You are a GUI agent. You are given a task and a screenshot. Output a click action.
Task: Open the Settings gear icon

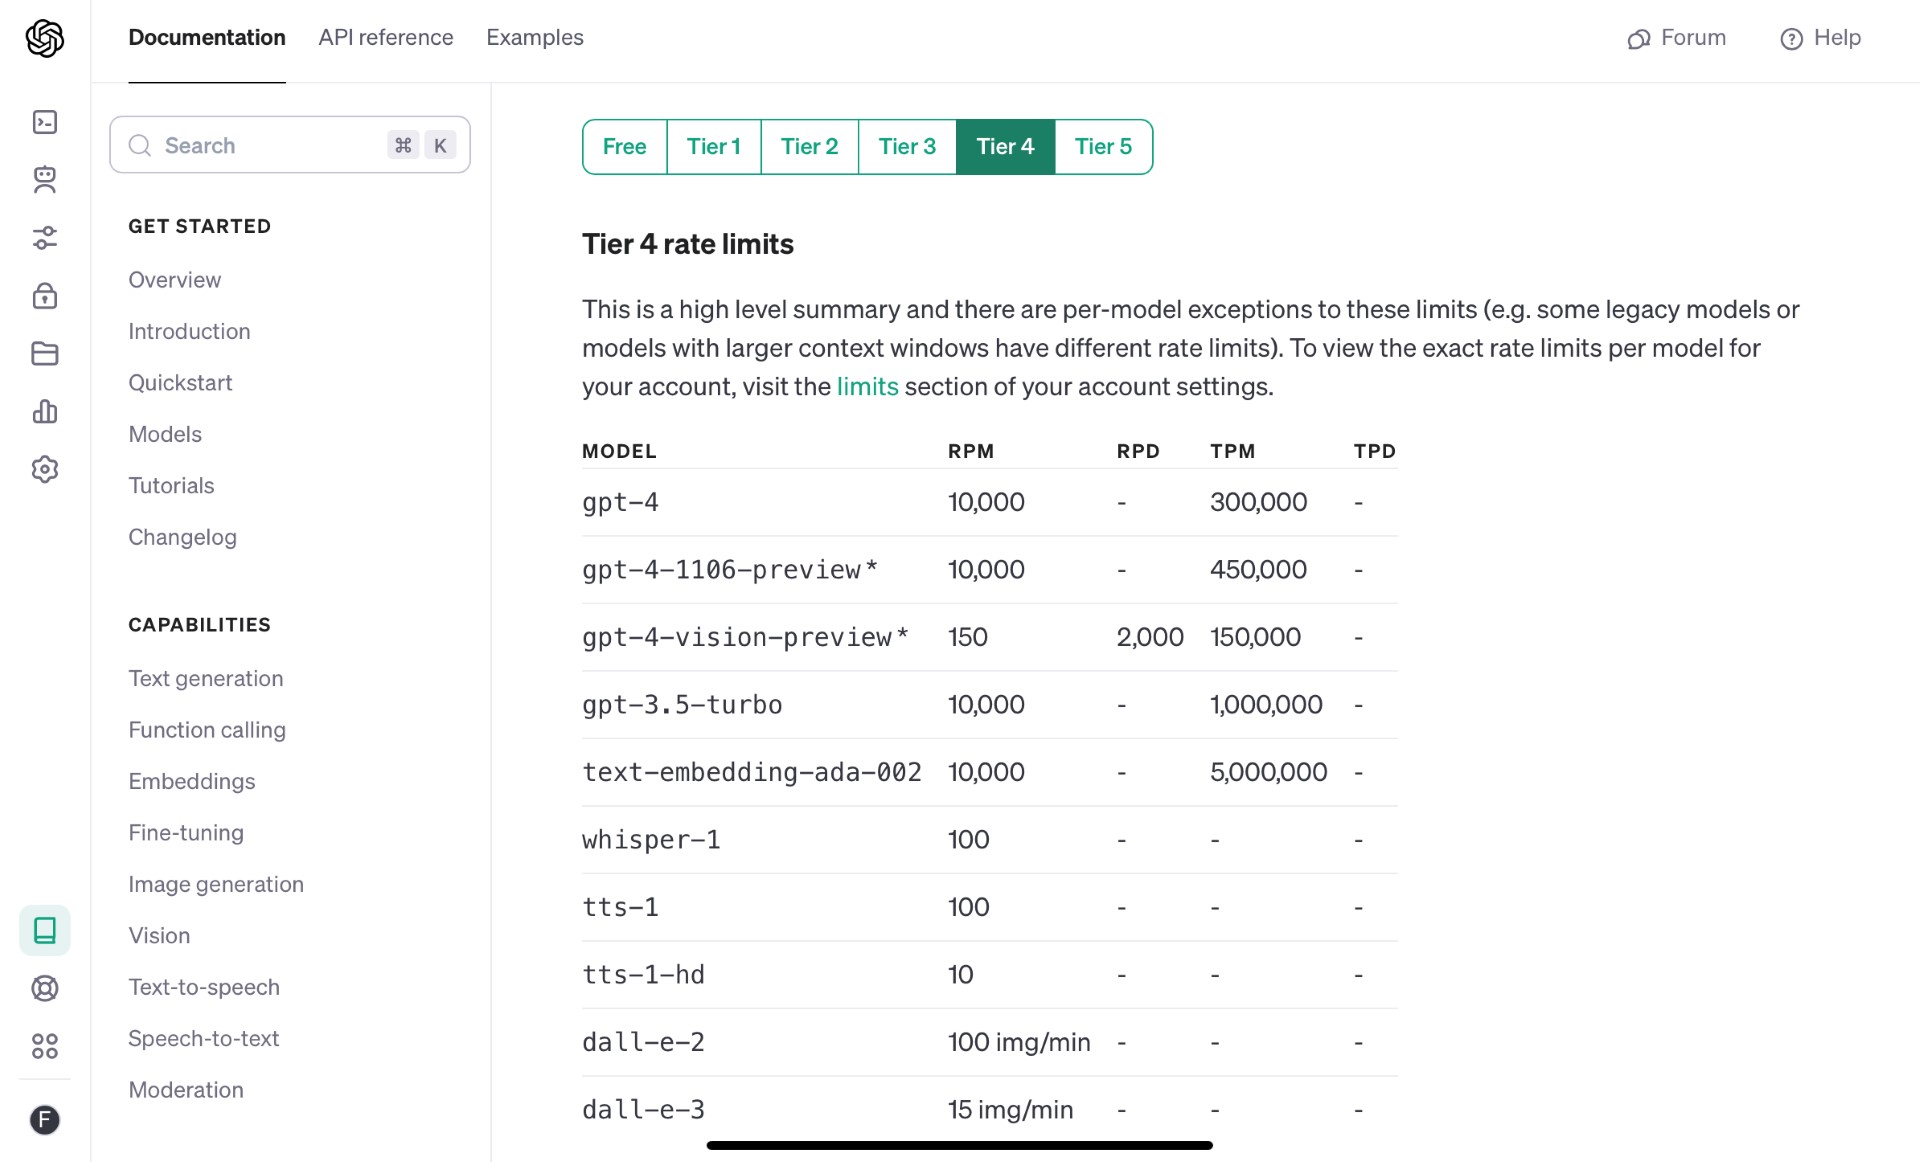tap(45, 469)
